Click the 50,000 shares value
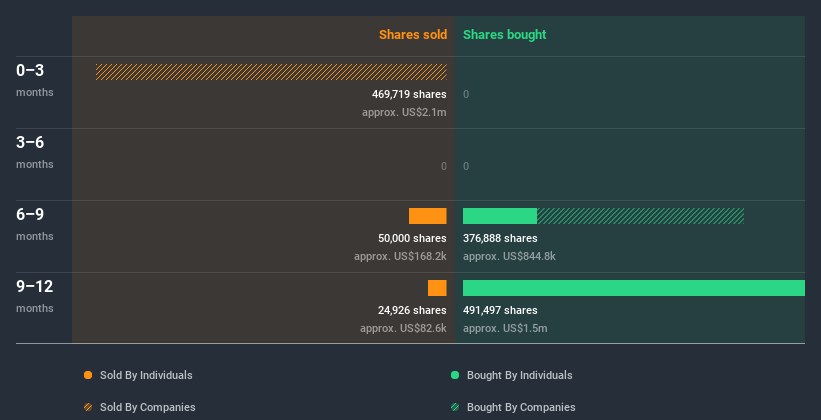This screenshot has width=821, height=420. coord(412,238)
